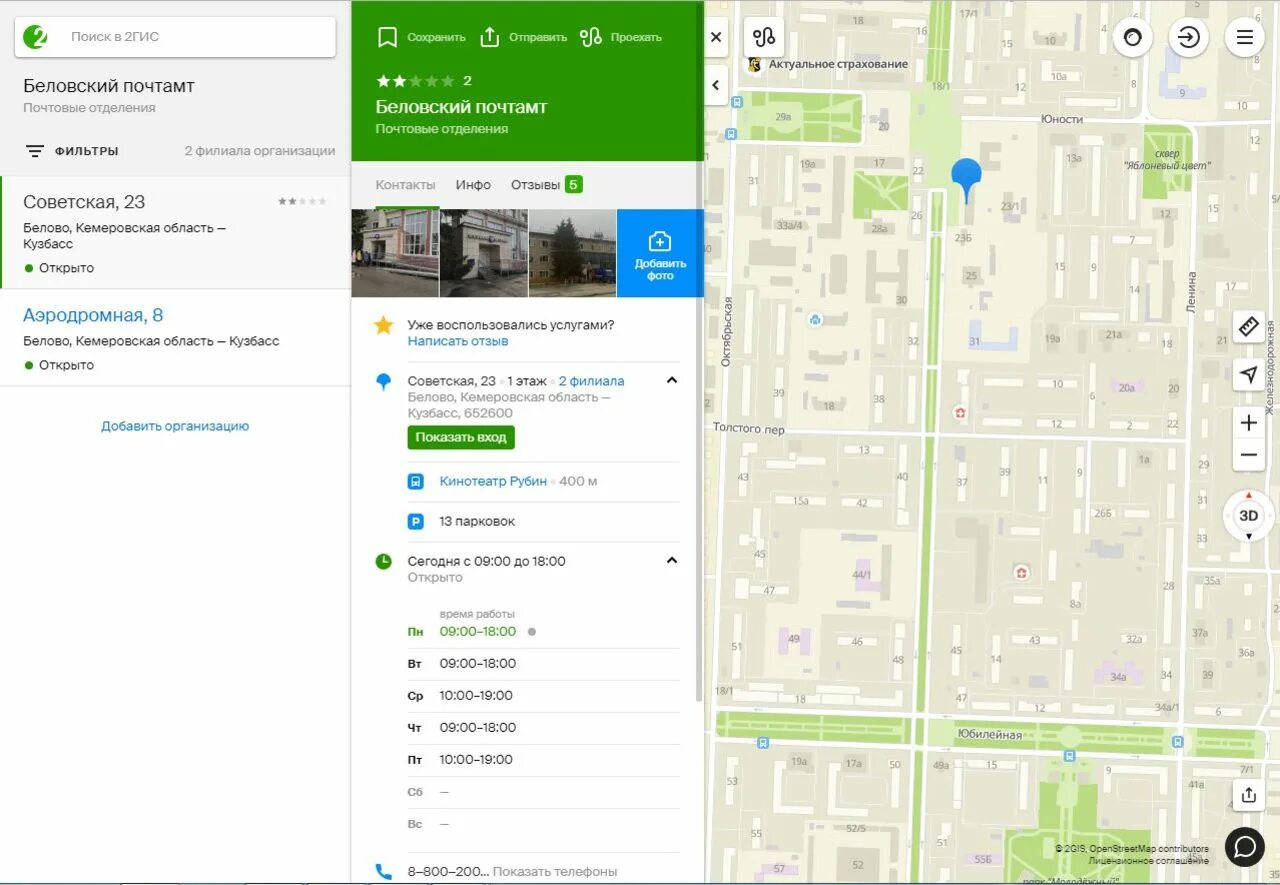The height and width of the screenshot is (885, 1280).
Task: Click the blue location pin on map
Action: pyautogui.click(x=966, y=178)
